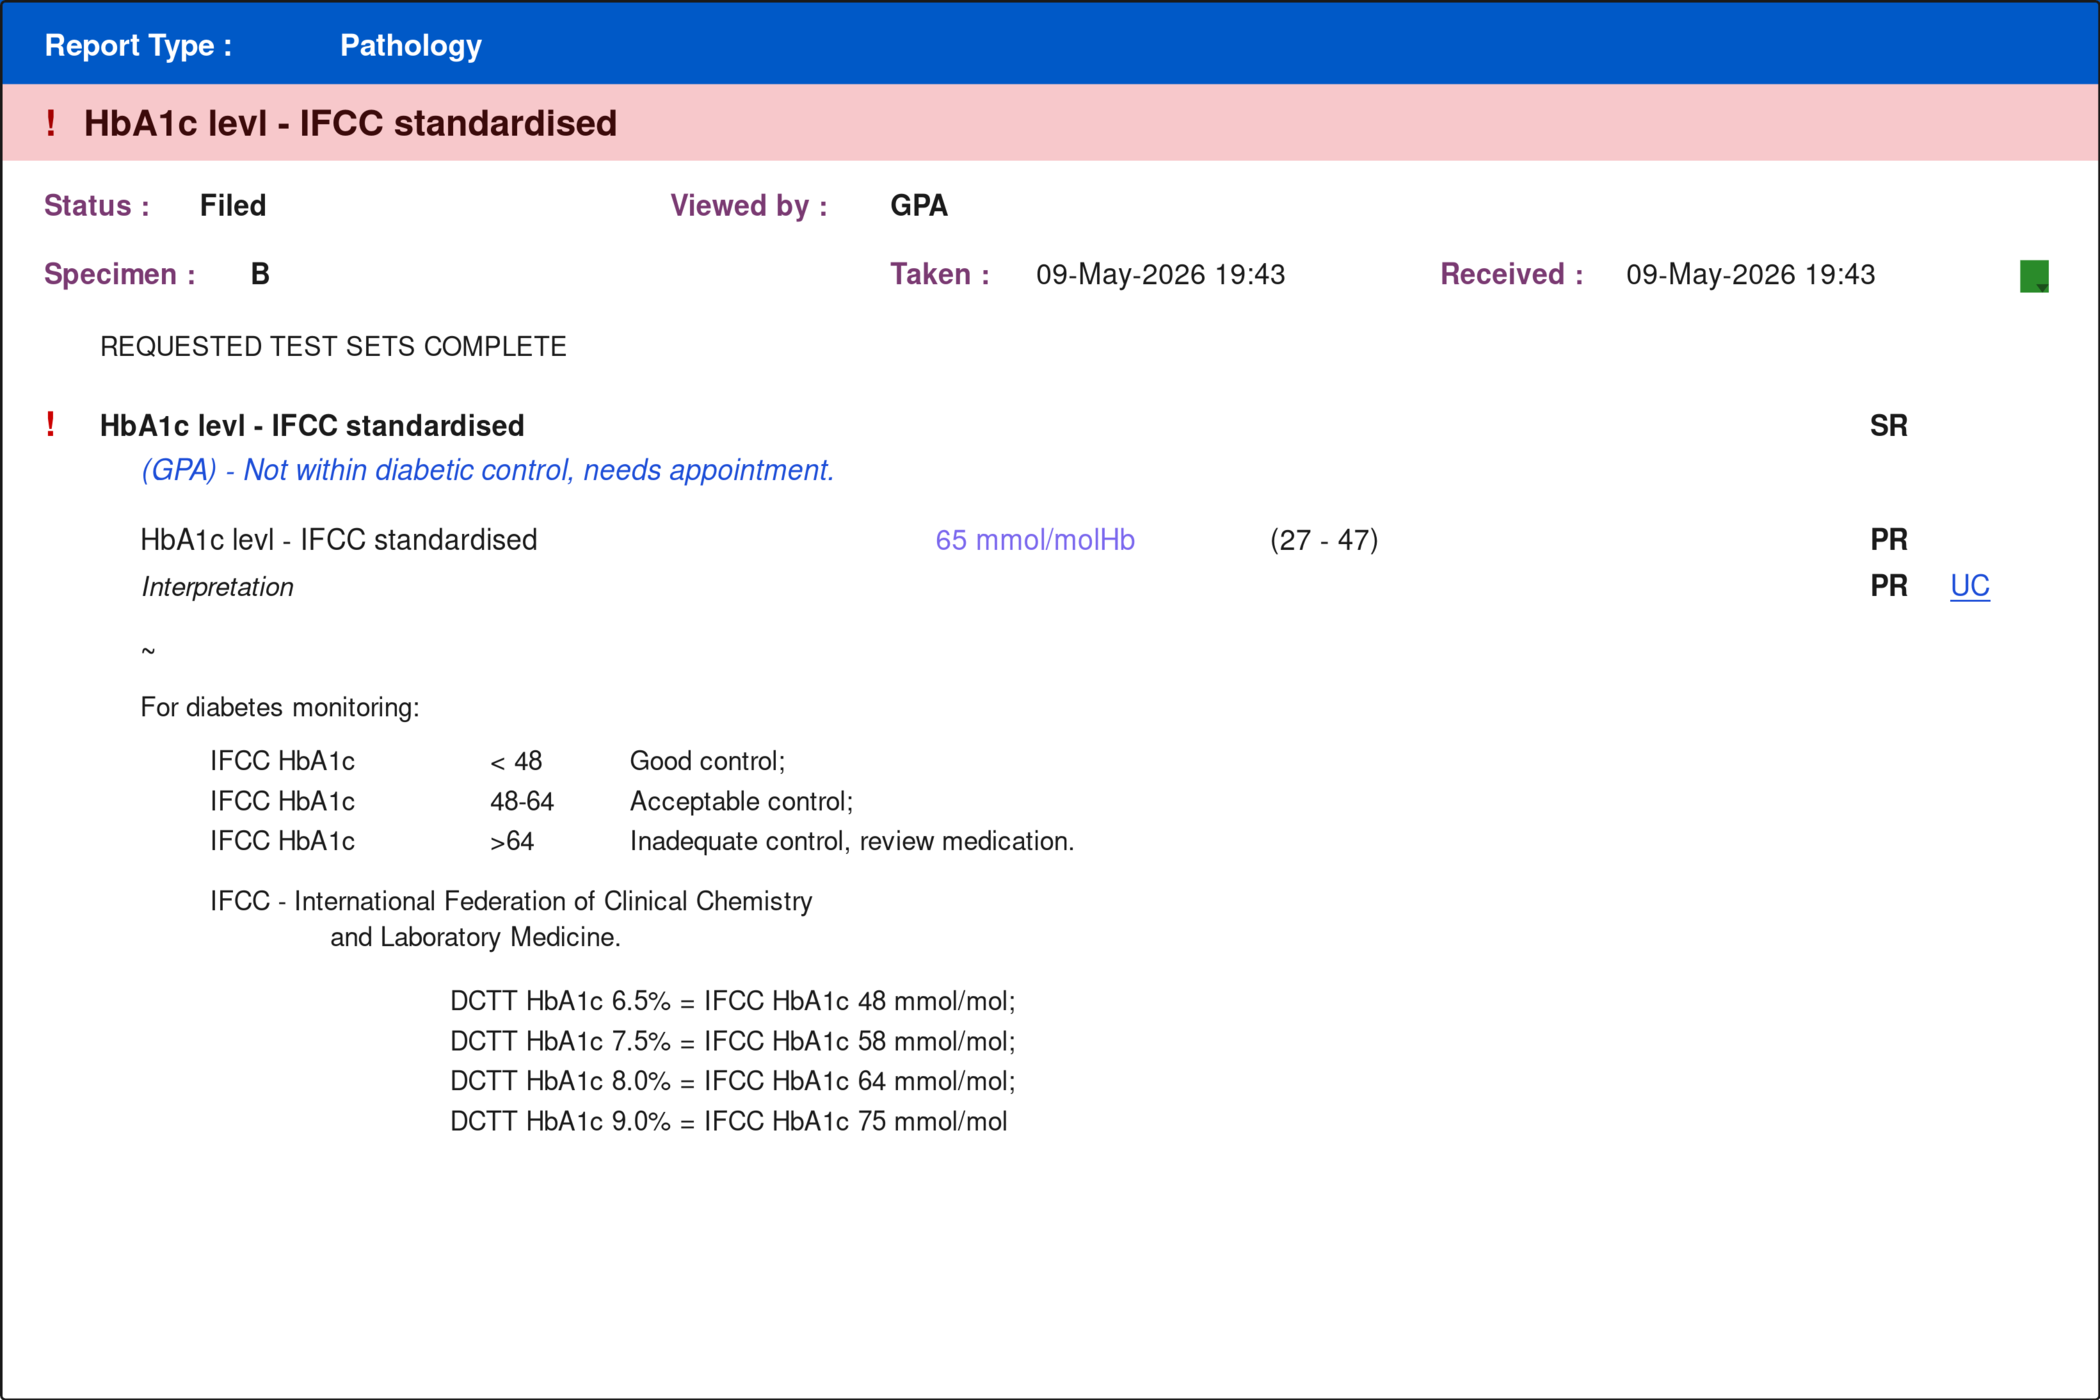Click 'REQUESTED TEST SETS COMPLETE' line
Image resolution: width=2100 pixels, height=1400 pixels.
333,346
